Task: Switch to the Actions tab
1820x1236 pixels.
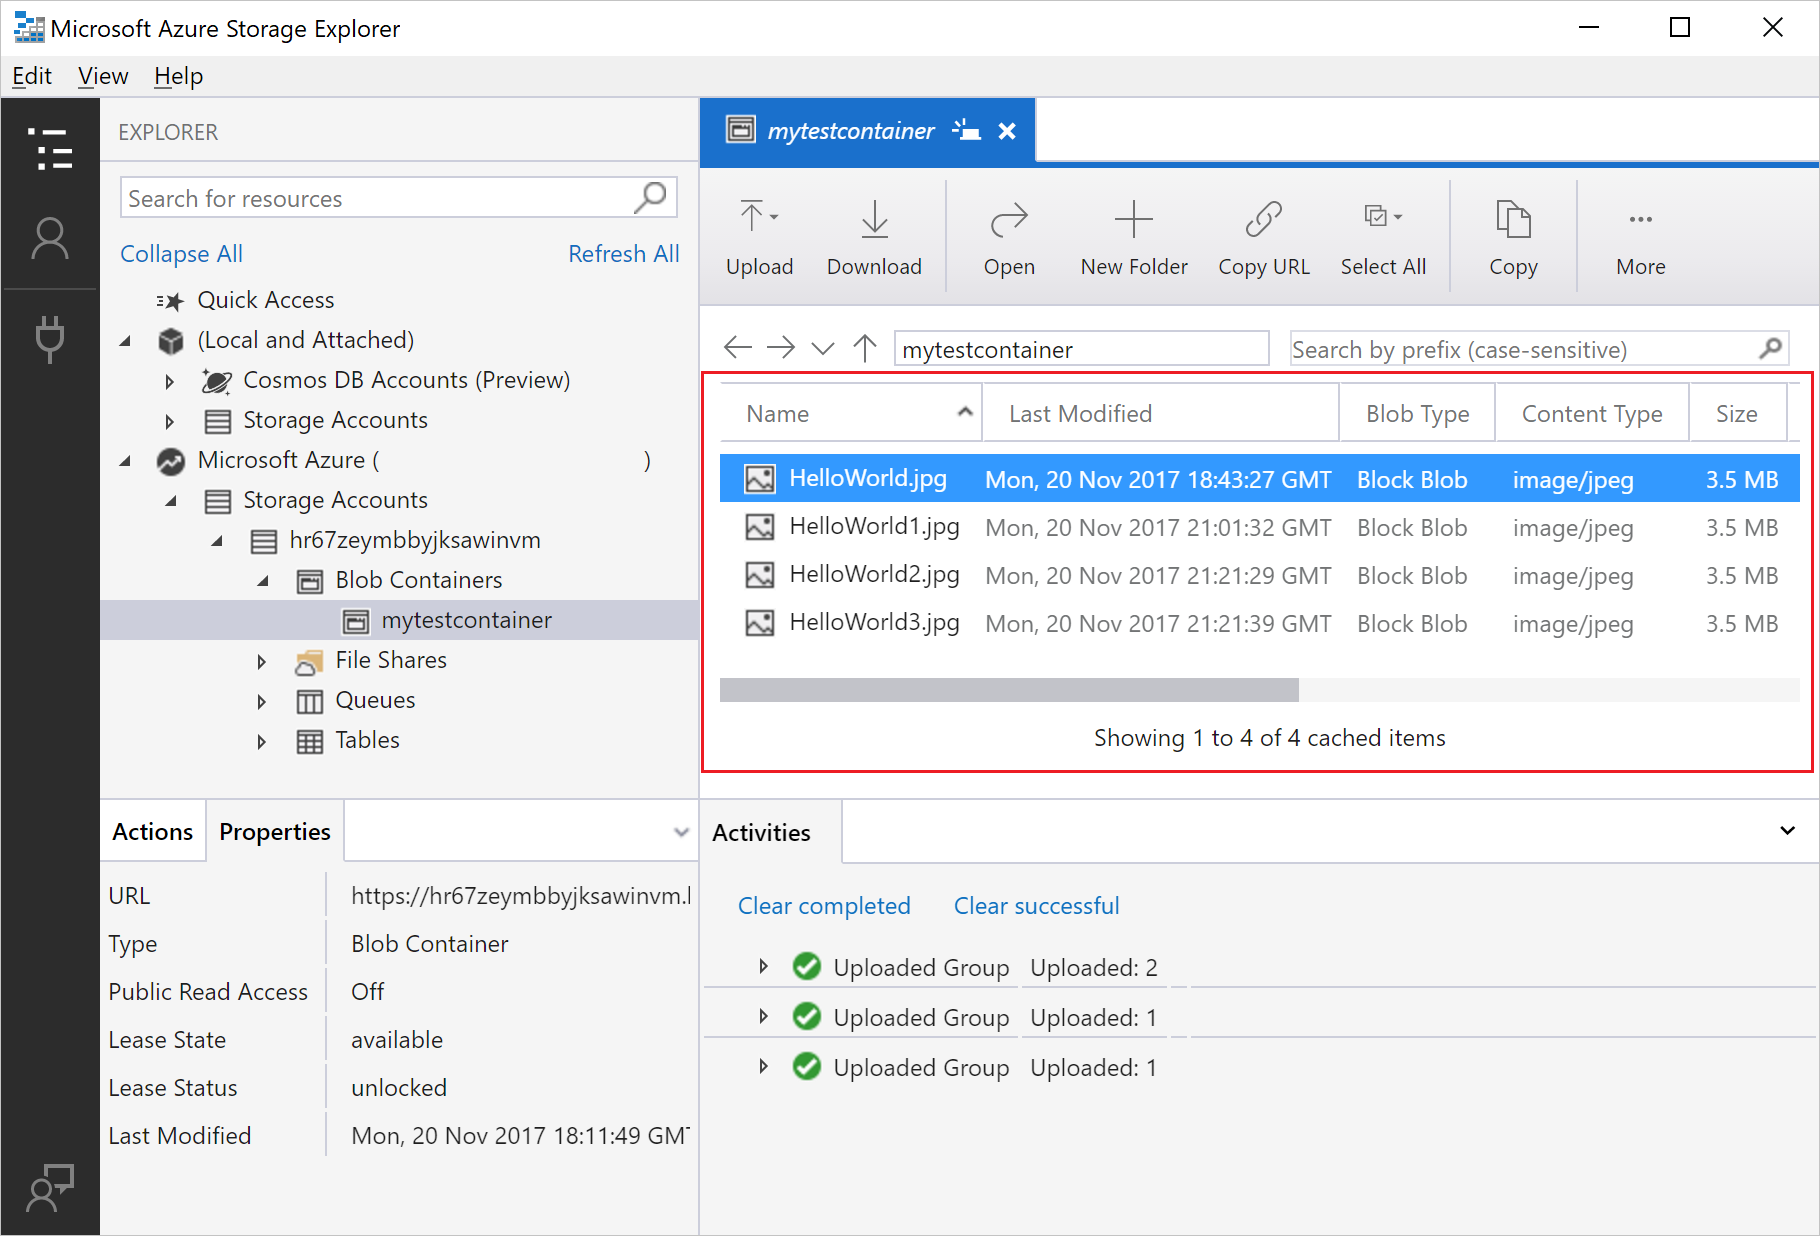Action: [151, 831]
